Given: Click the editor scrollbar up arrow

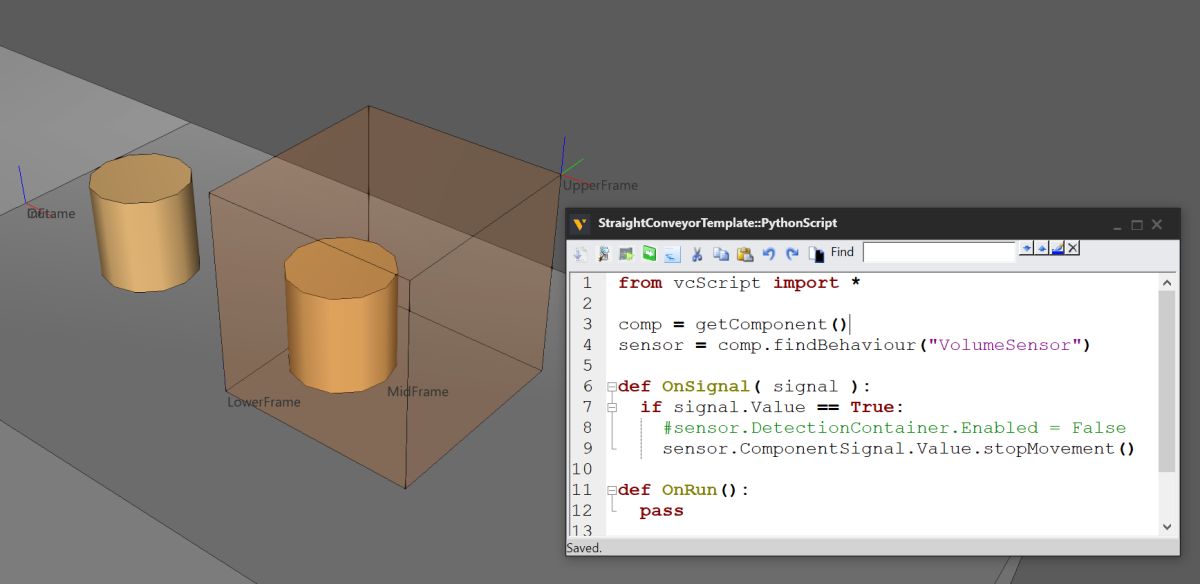Looking at the screenshot, I should (x=1167, y=283).
